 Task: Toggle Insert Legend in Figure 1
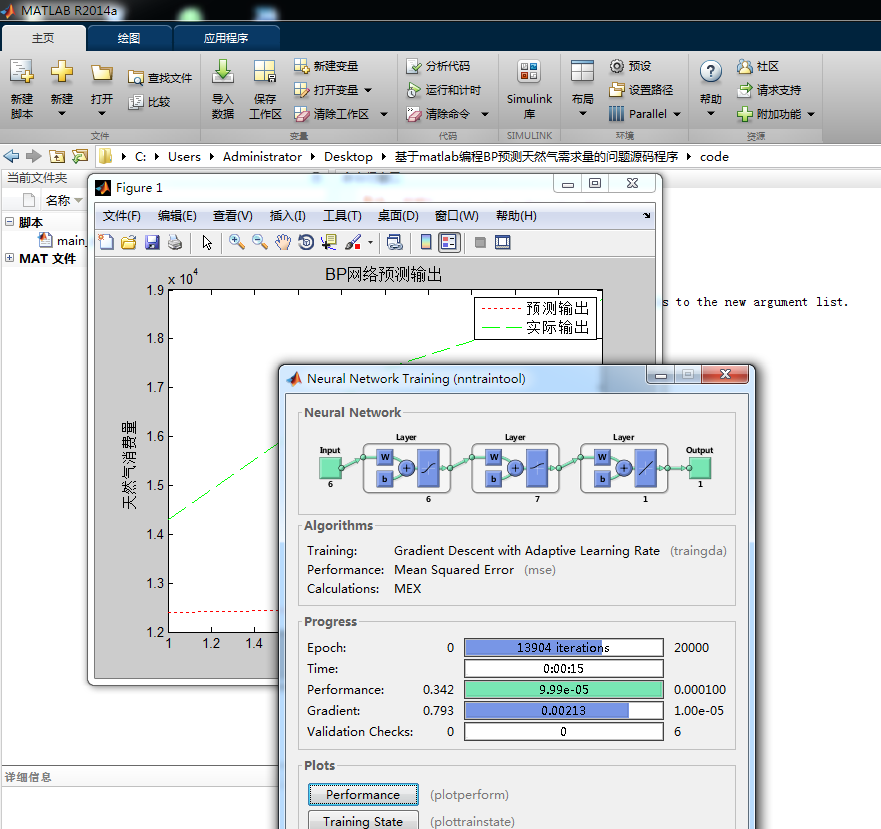(x=448, y=242)
